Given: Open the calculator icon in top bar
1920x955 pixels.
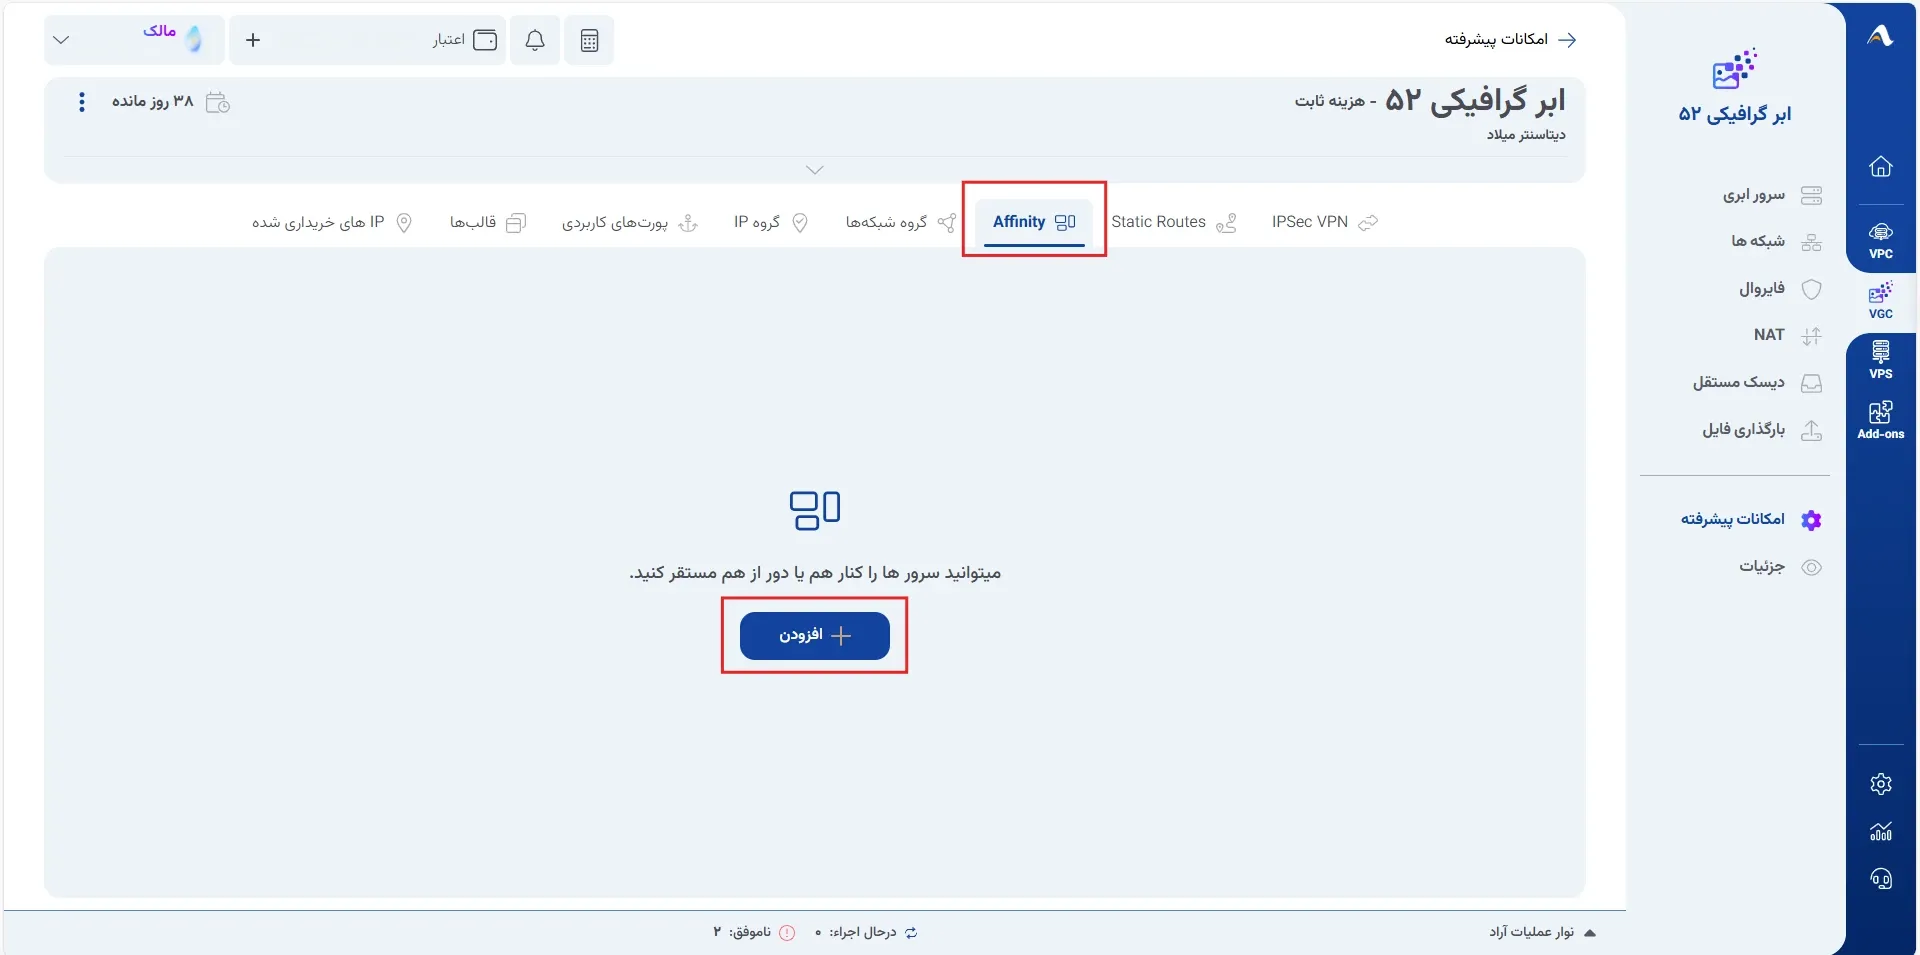Looking at the screenshot, I should pyautogui.click(x=589, y=40).
